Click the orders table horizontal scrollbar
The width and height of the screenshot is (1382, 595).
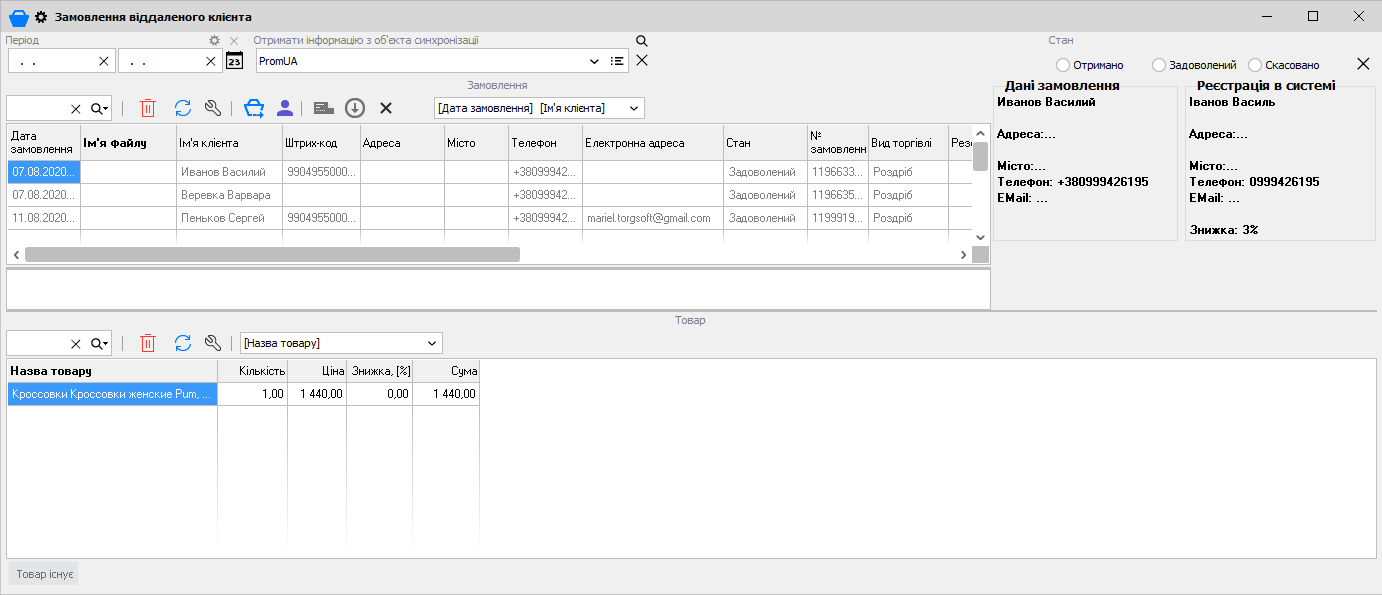click(x=272, y=255)
